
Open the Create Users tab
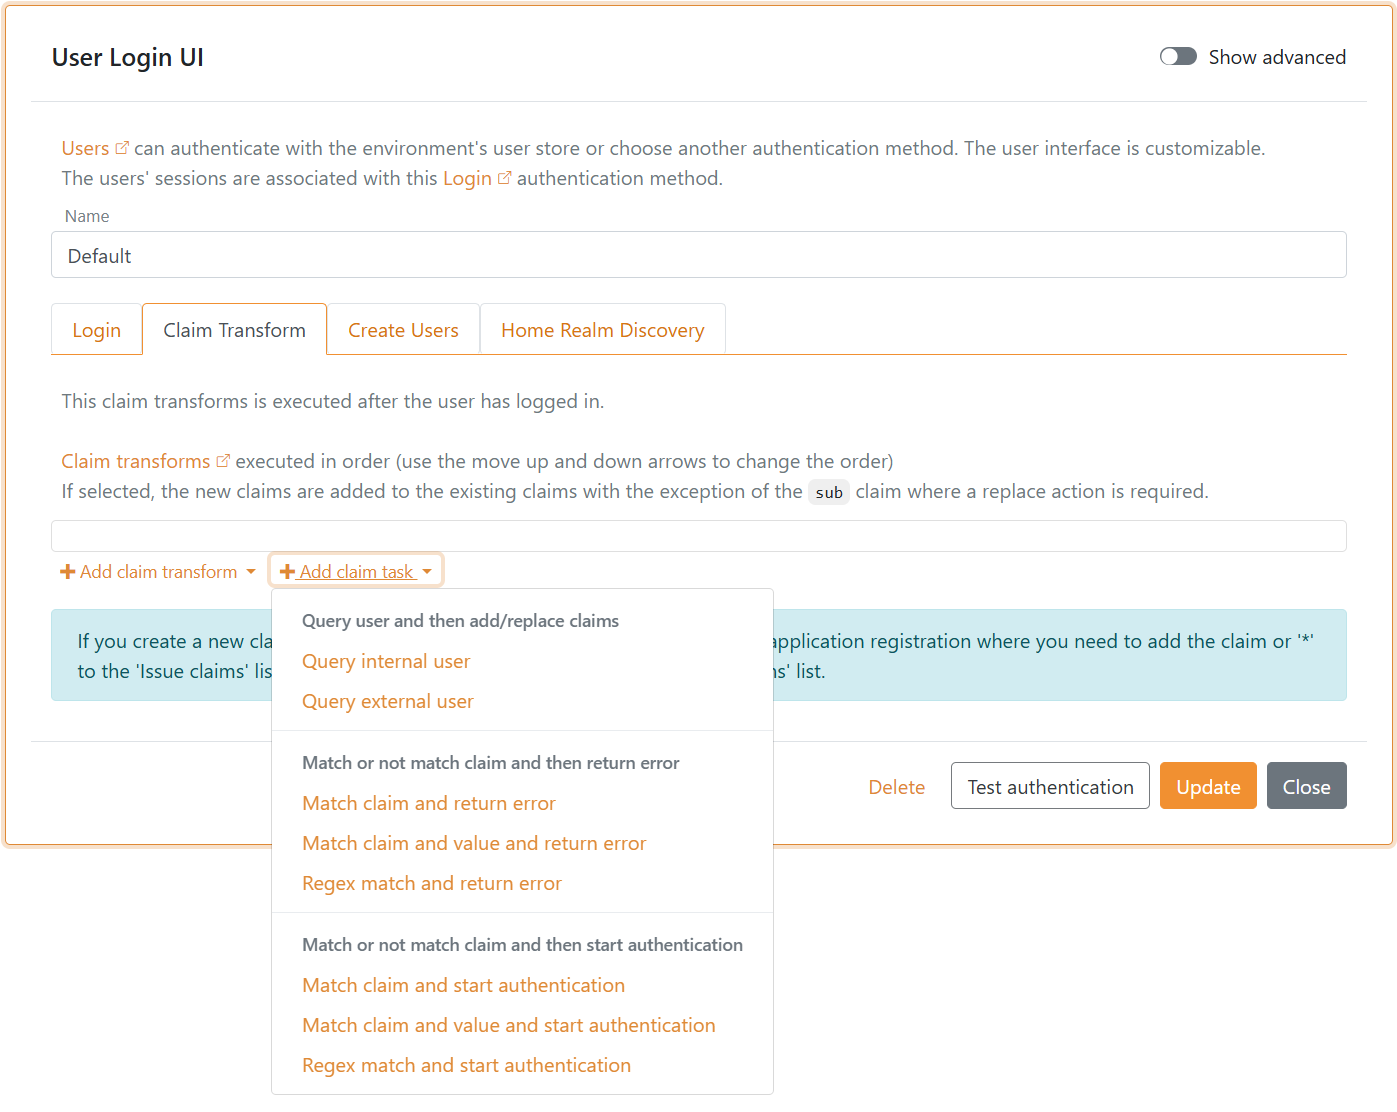[x=403, y=330]
